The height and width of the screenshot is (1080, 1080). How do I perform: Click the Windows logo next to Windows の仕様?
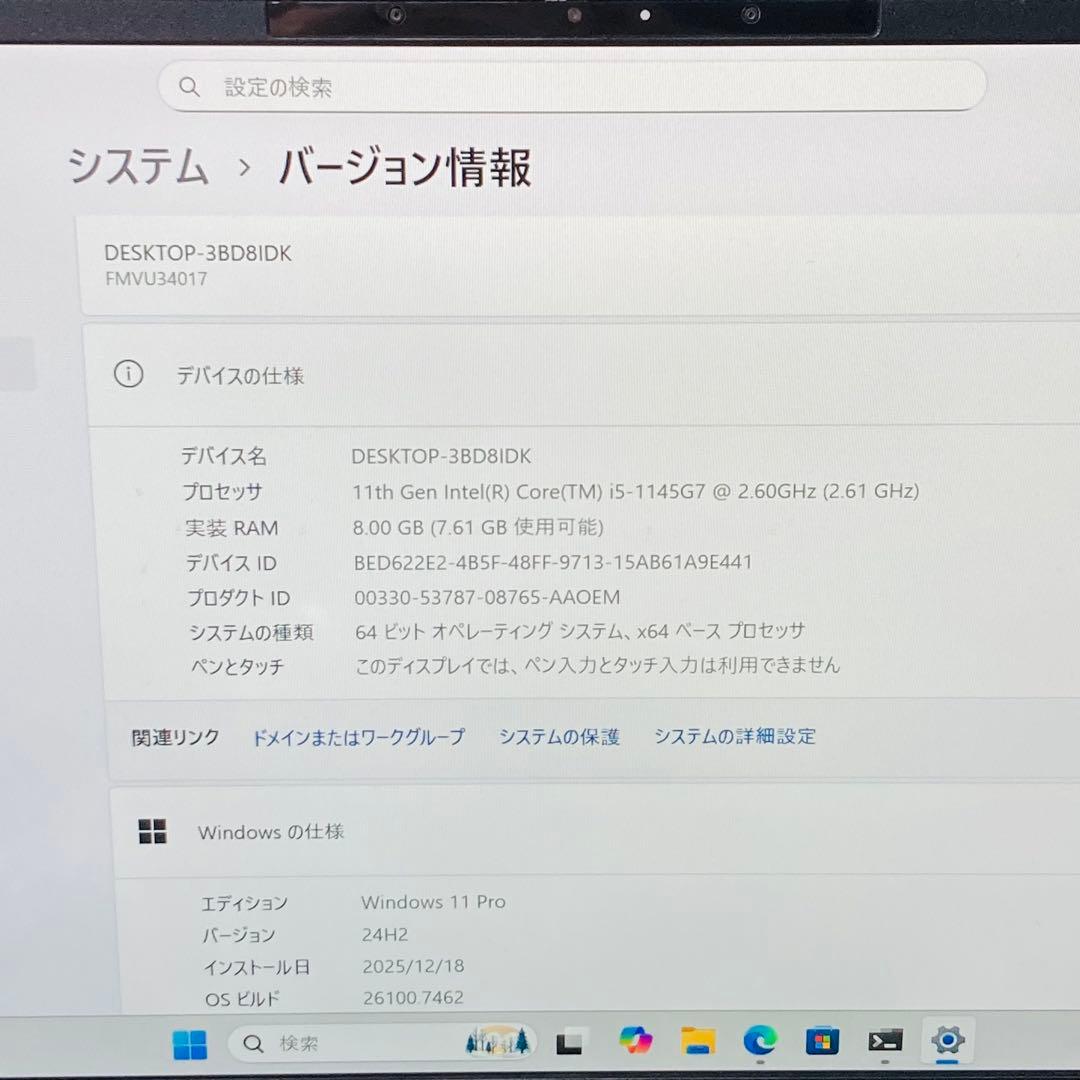pos(152,831)
